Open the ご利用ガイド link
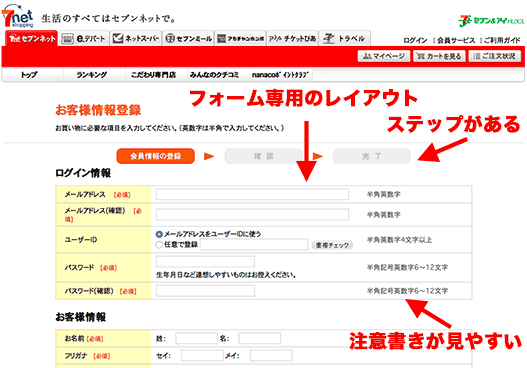This screenshot has height=368, width=527. point(502,40)
